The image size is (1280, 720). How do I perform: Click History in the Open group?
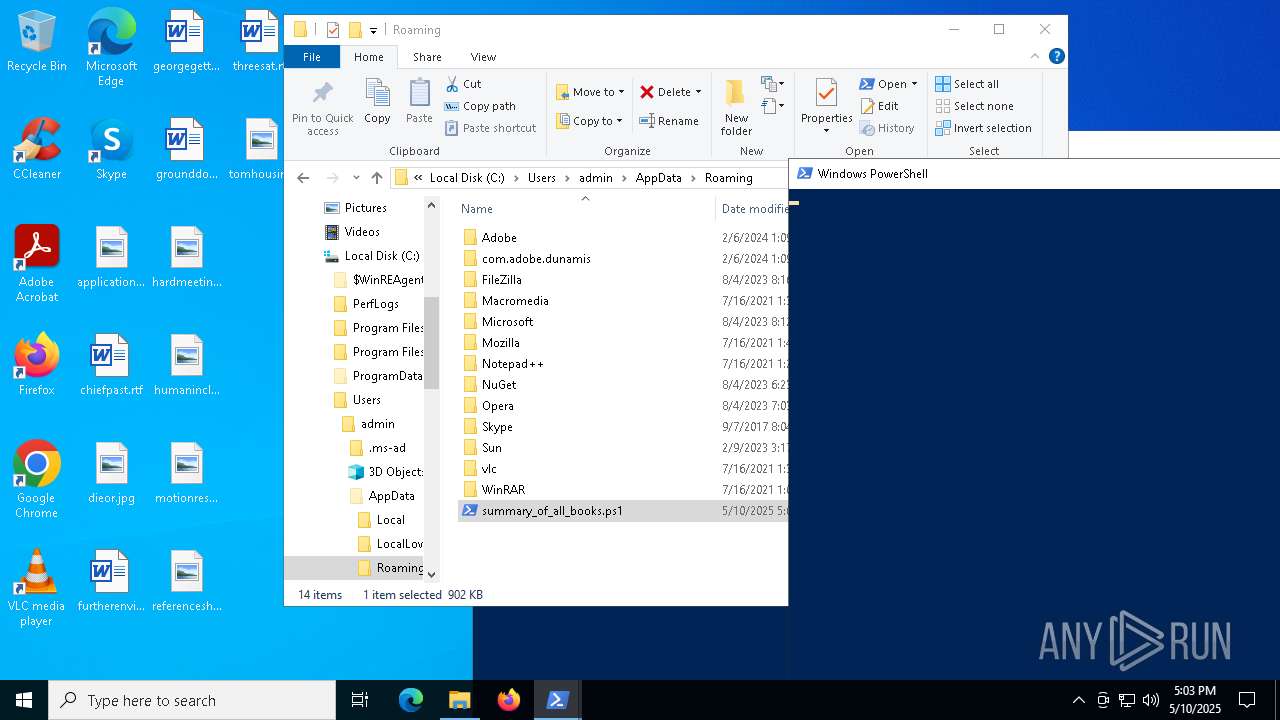[887, 128]
